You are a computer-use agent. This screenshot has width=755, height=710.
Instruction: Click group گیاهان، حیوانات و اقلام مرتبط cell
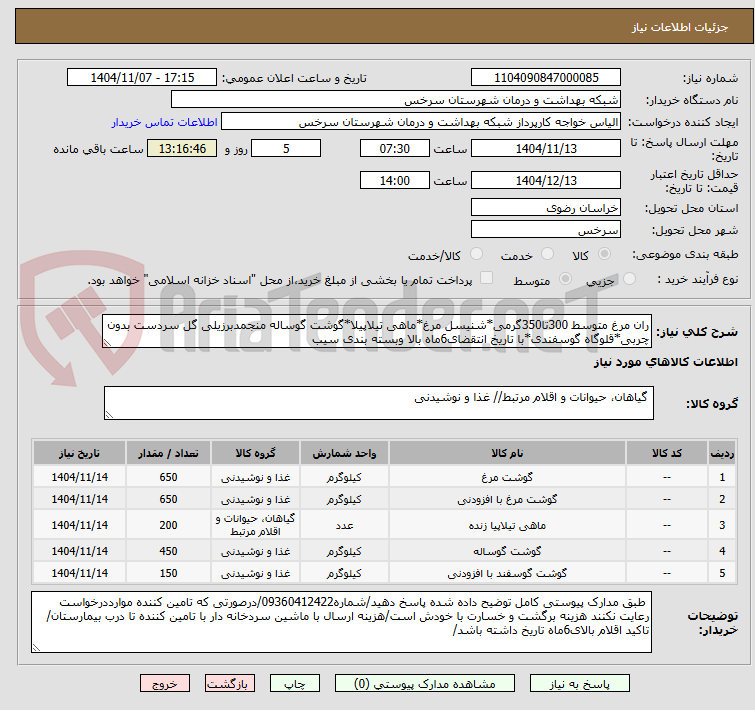pyautogui.click(x=255, y=525)
